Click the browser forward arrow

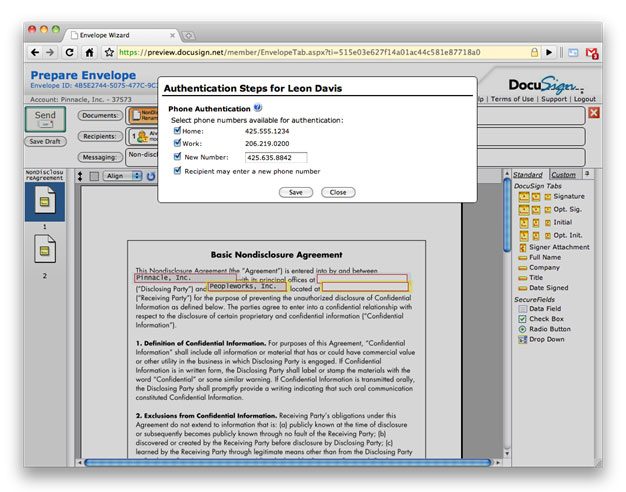50,52
